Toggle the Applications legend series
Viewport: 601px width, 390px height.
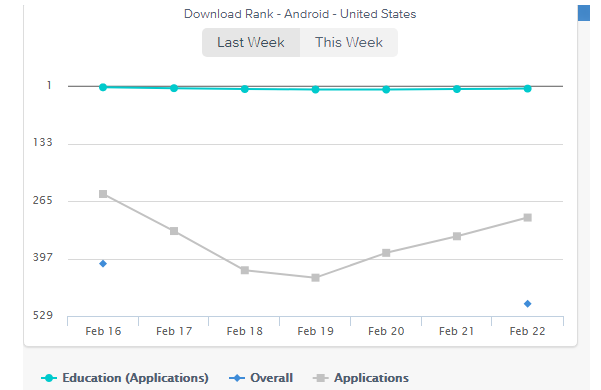(361, 378)
